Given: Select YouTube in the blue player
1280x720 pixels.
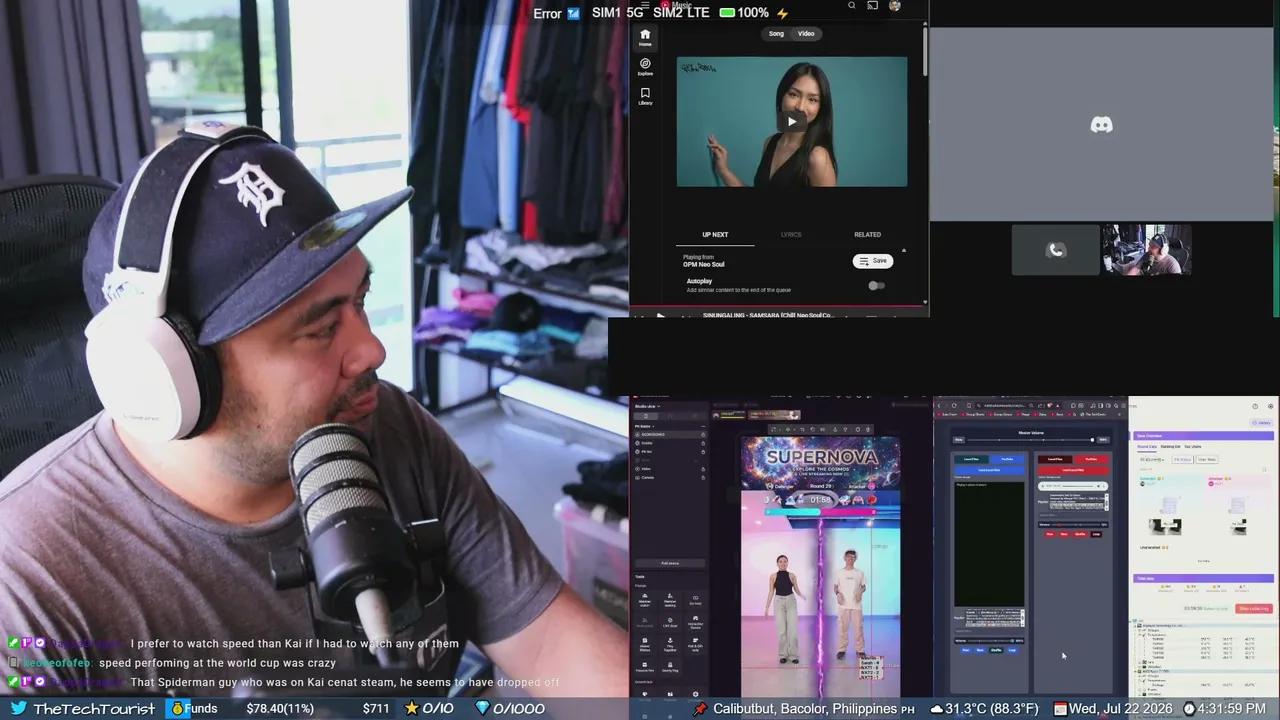Looking at the screenshot, I should tap(1007, 459).
